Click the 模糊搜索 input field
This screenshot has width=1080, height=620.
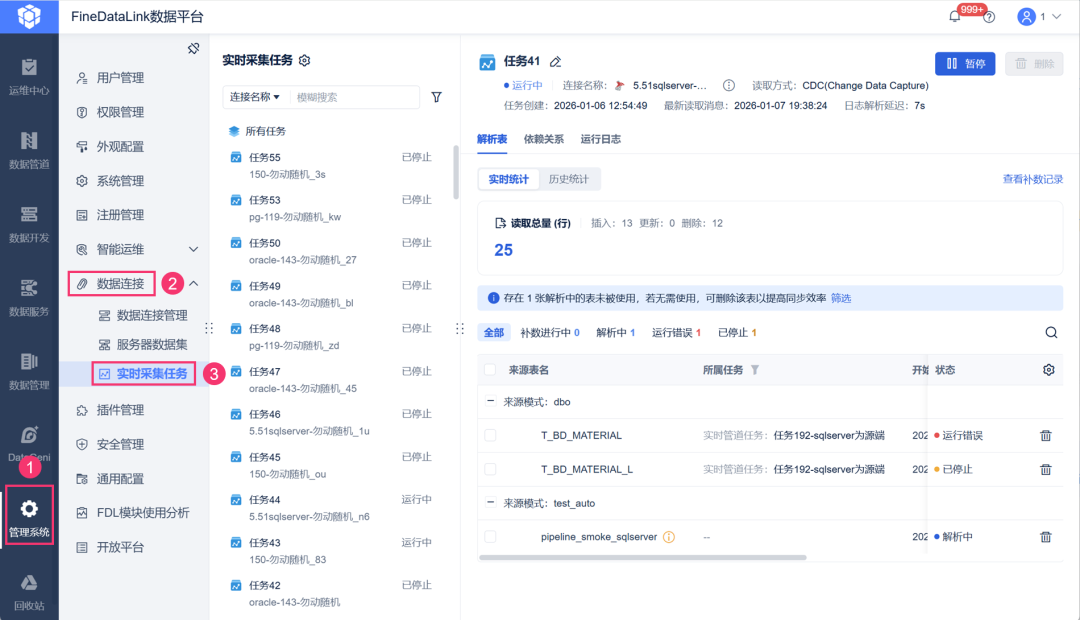point(354,97)
